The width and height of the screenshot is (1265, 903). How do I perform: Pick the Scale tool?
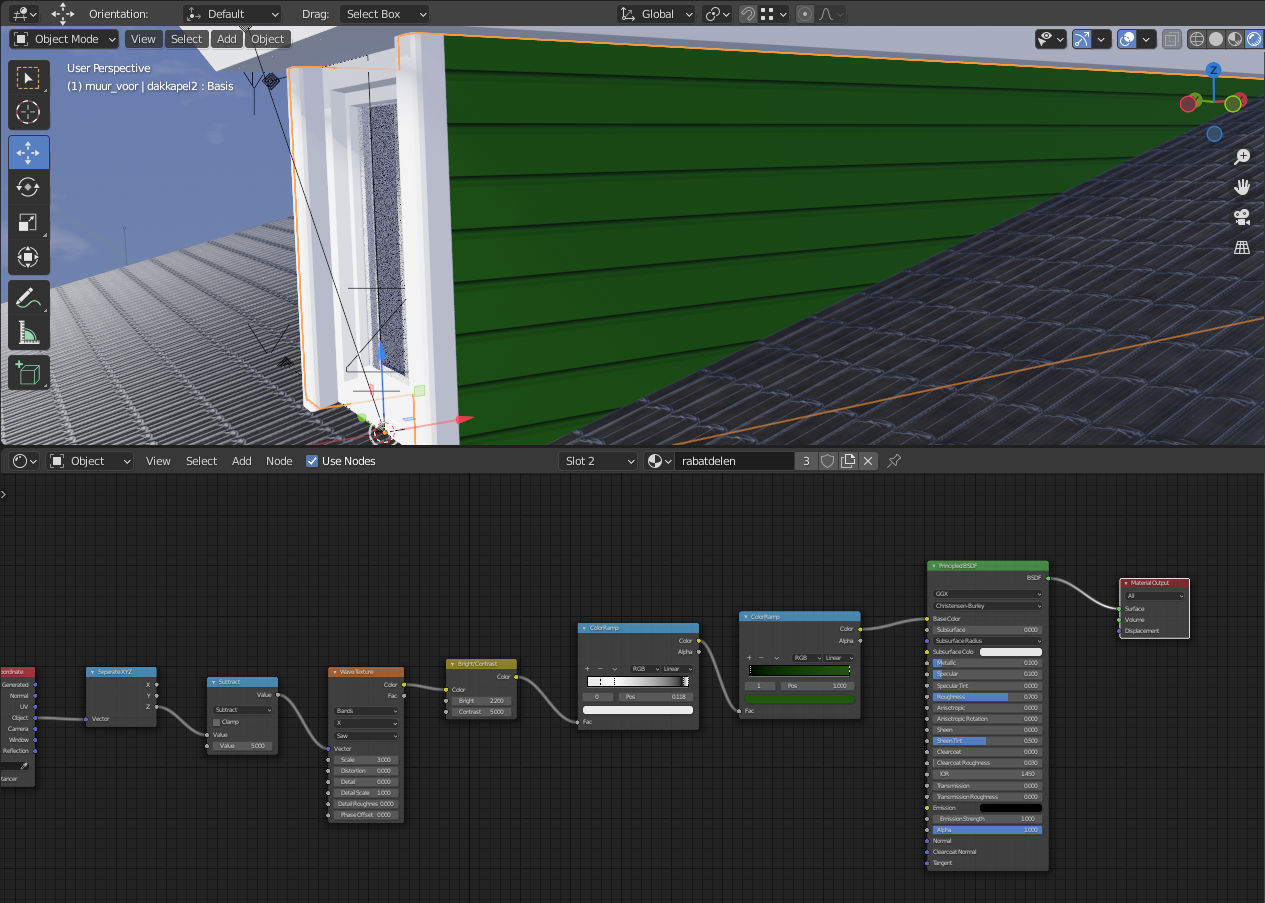(x=29, y=223)
